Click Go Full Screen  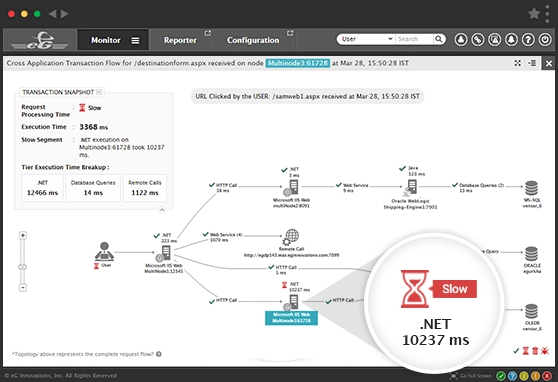470,376
